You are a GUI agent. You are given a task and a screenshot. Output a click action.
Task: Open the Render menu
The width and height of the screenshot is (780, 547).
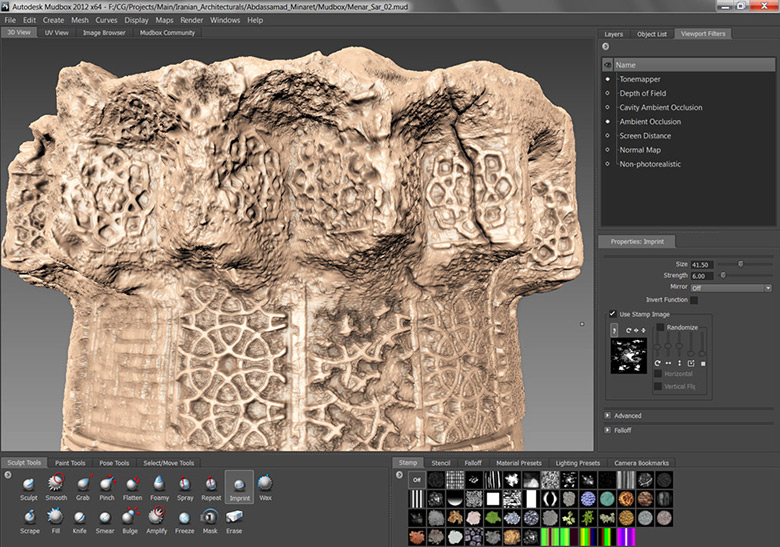coord(191,20)
